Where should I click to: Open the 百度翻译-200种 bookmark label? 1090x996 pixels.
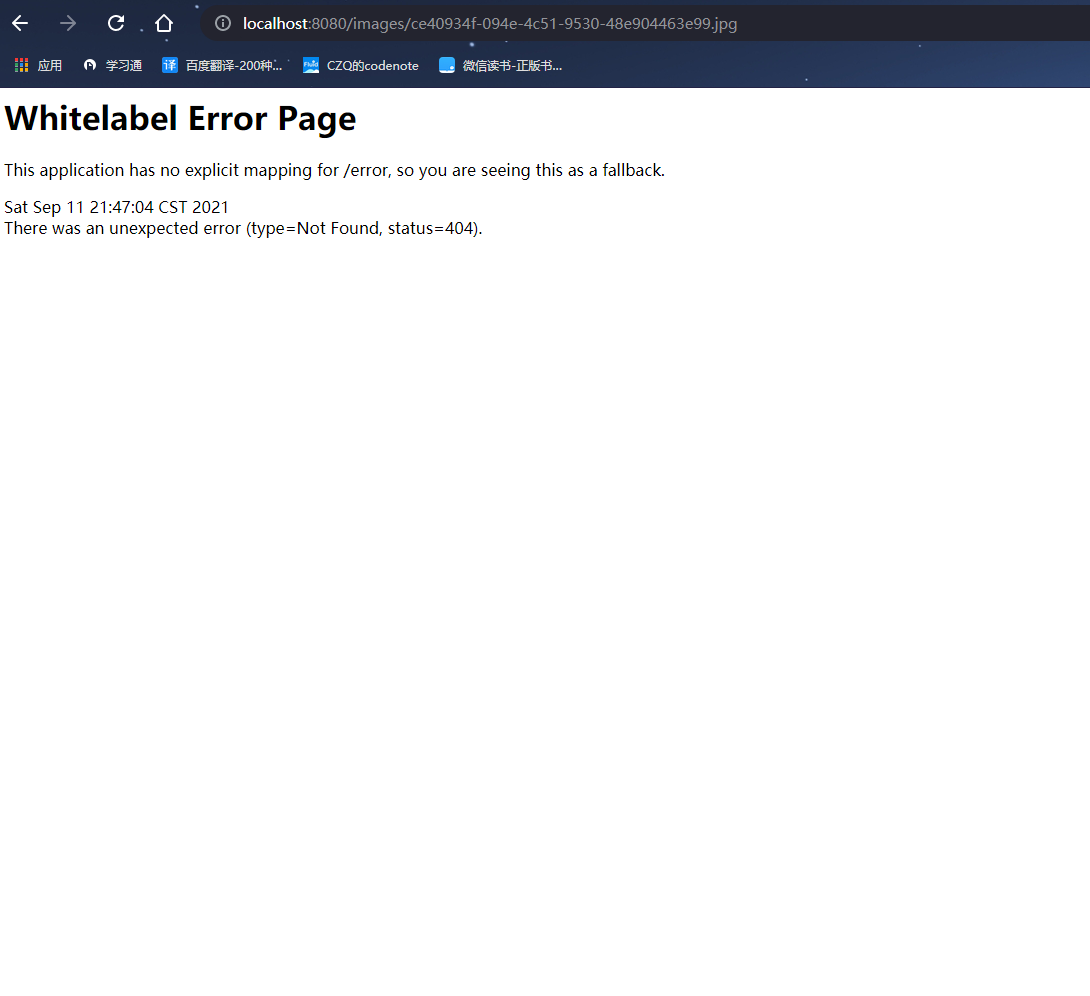[234, 65]
